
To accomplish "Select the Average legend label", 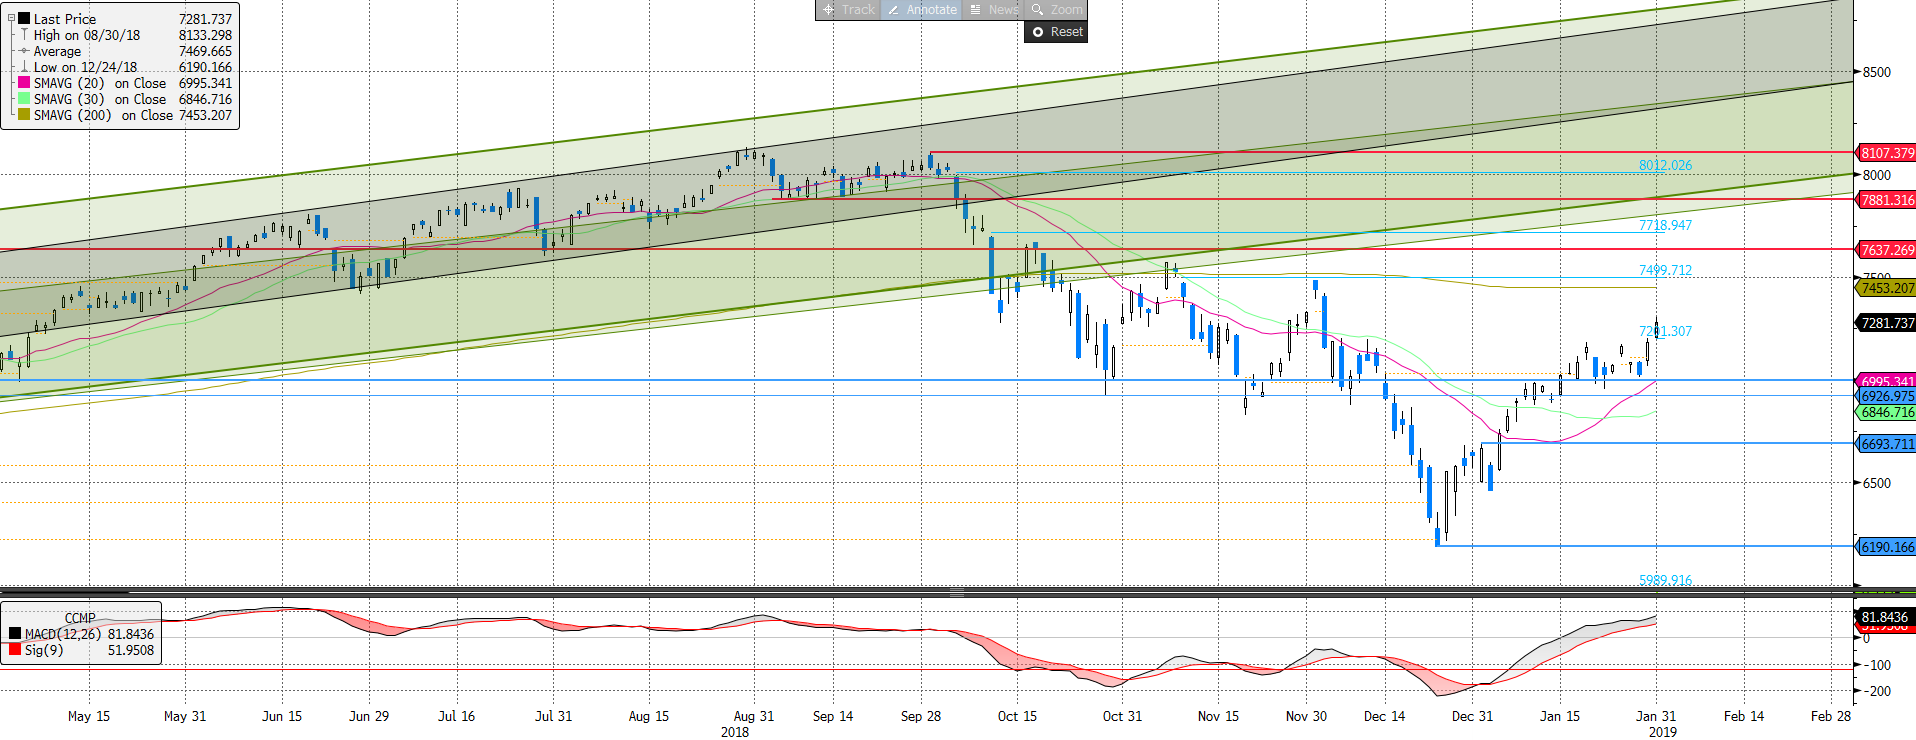I will coord(57,51).
